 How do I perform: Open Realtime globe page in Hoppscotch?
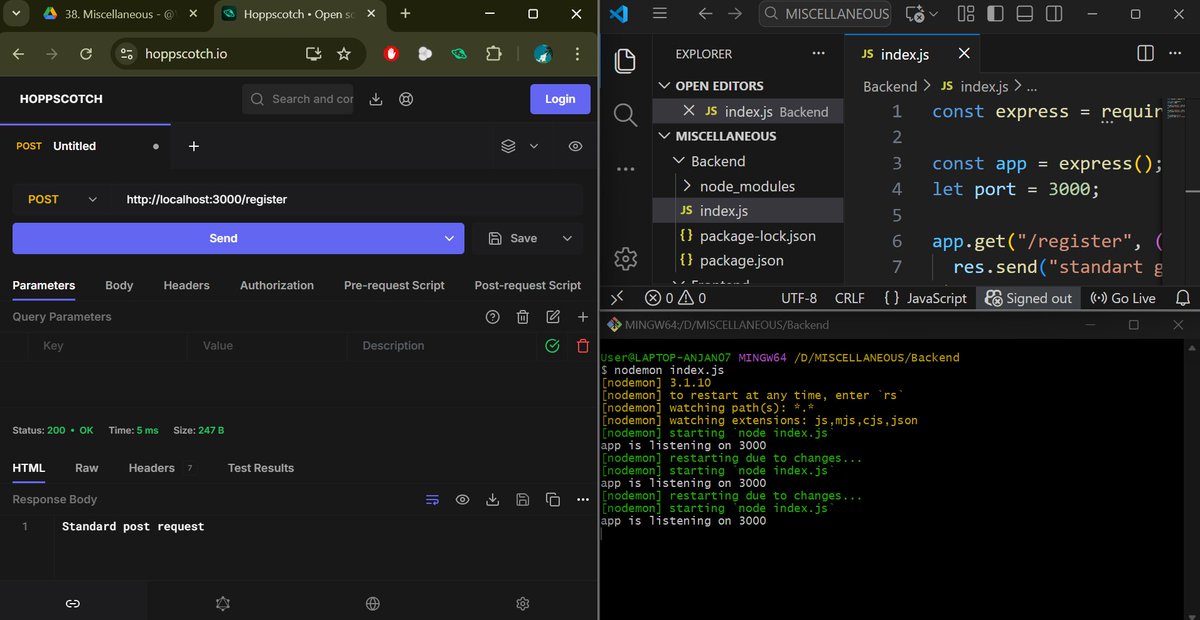tap(372, 604)
